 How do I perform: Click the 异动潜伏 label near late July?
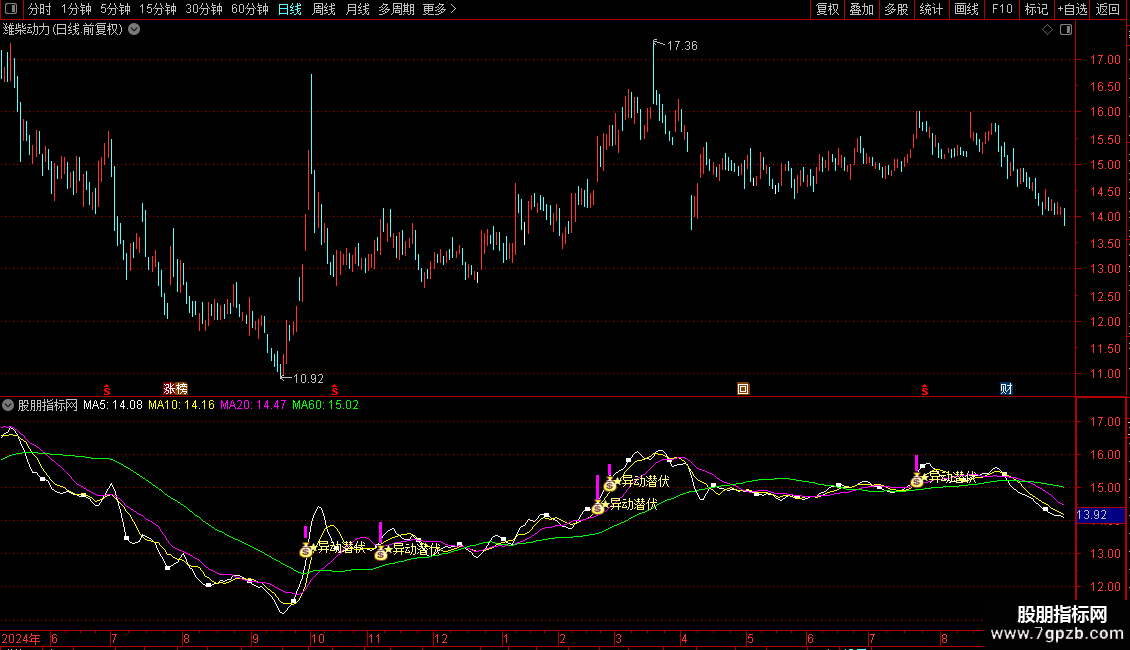click(952, 476)
